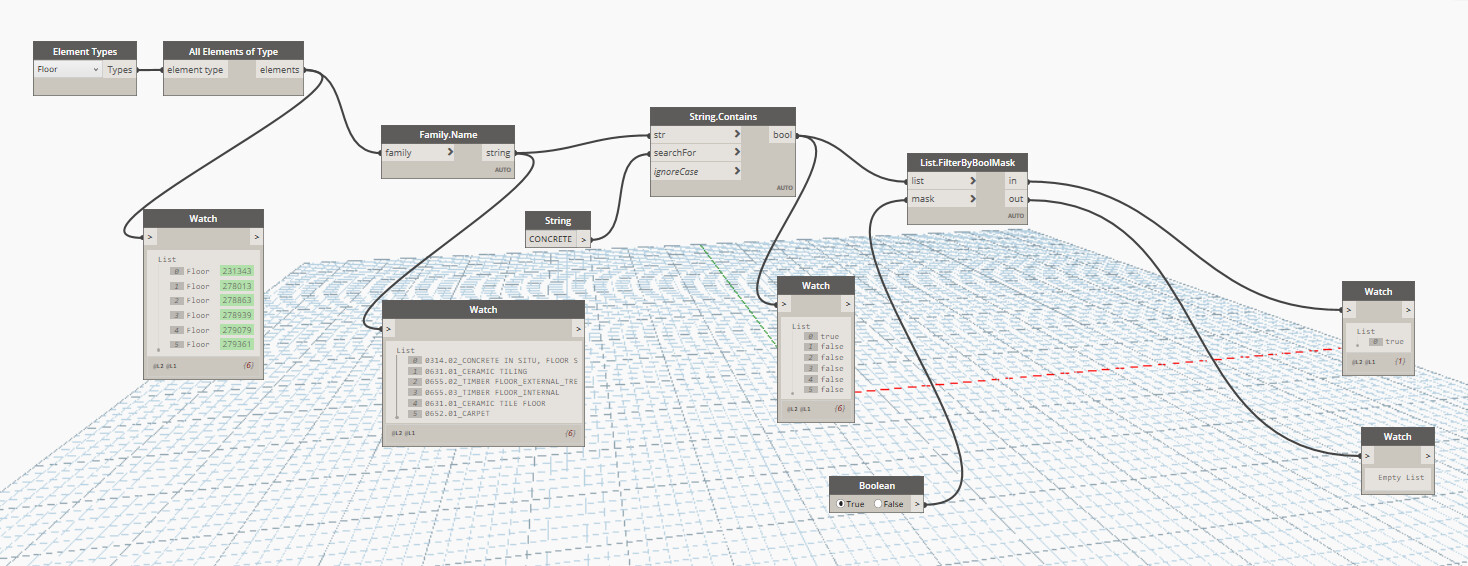This screenshot has height=566, width=1468.
Task: Click the CONCRETE text field in String node
Action: click(x=551, y=239)
